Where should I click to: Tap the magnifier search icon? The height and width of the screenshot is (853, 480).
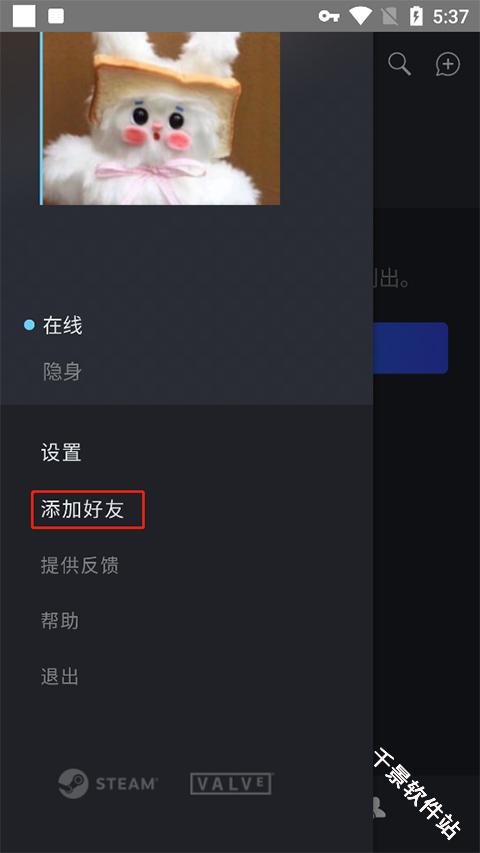399,64
